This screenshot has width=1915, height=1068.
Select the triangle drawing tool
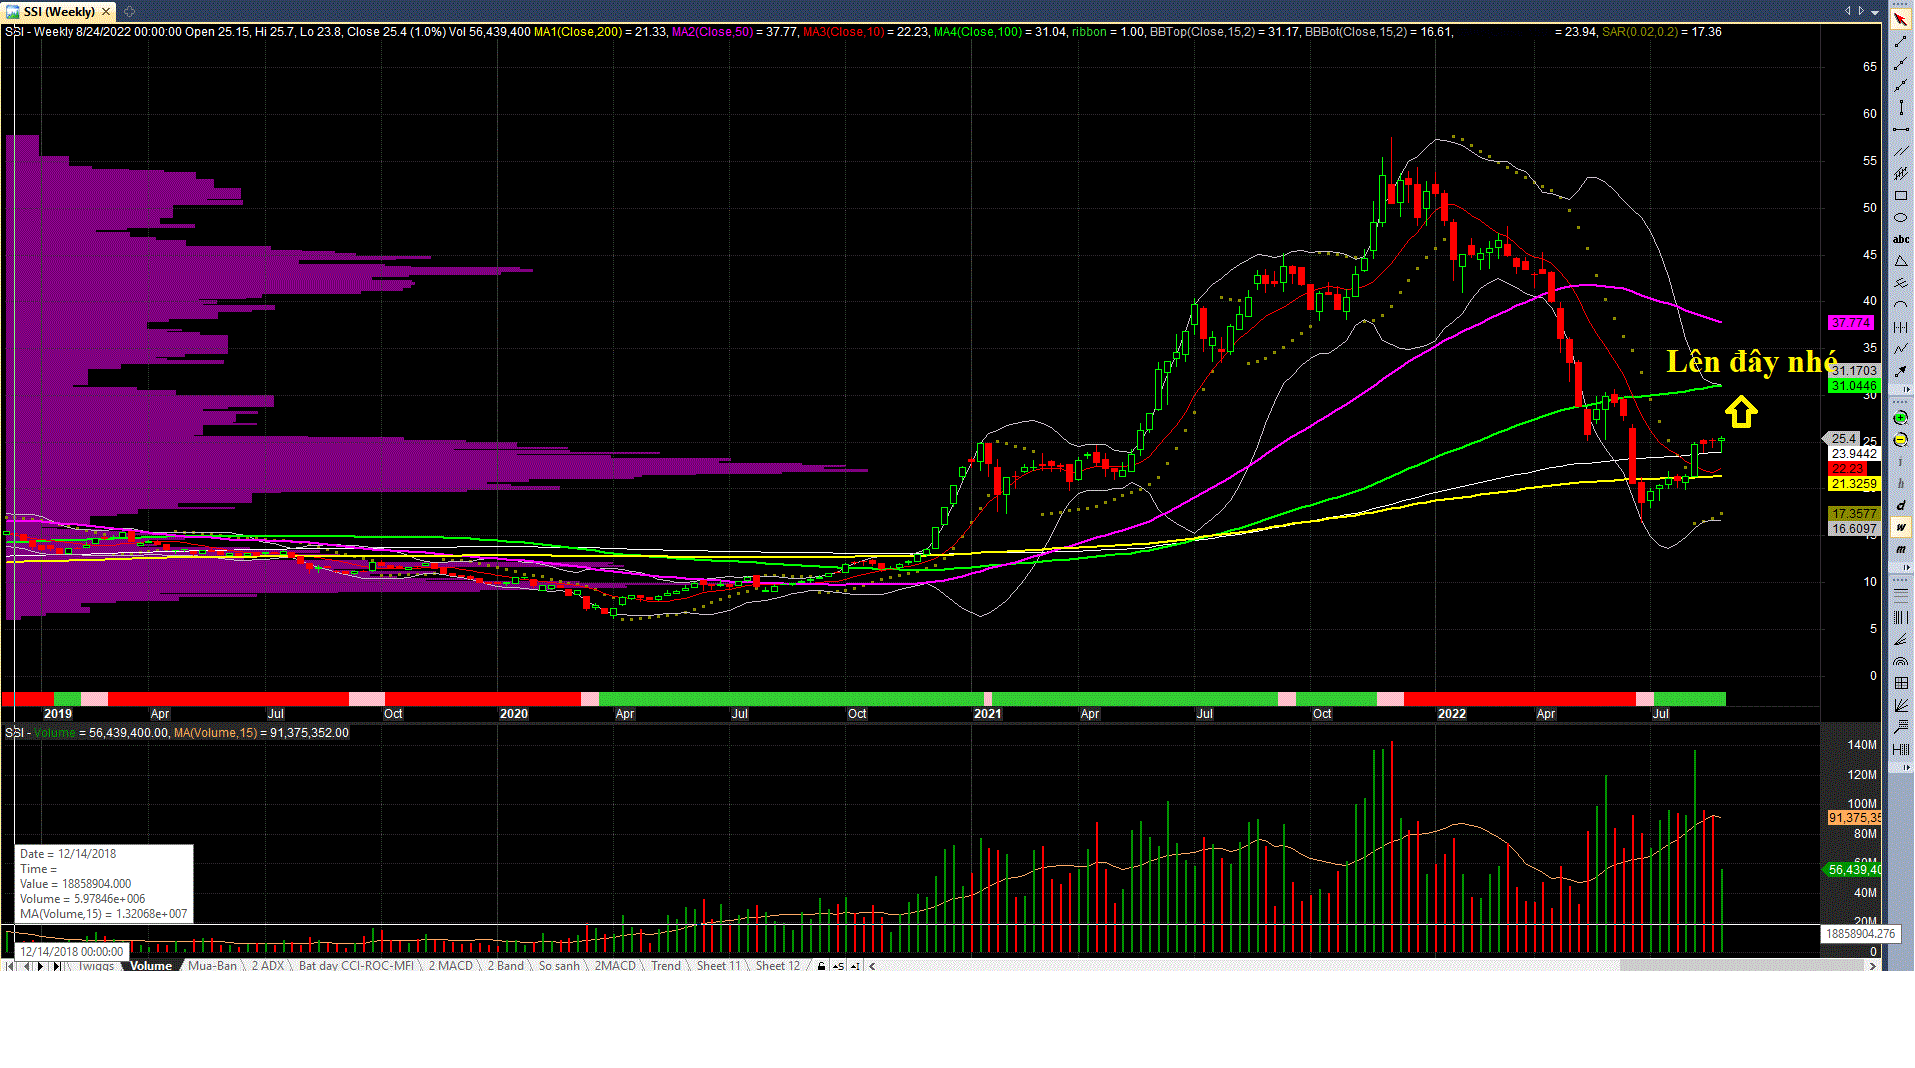pos(1900,262)
